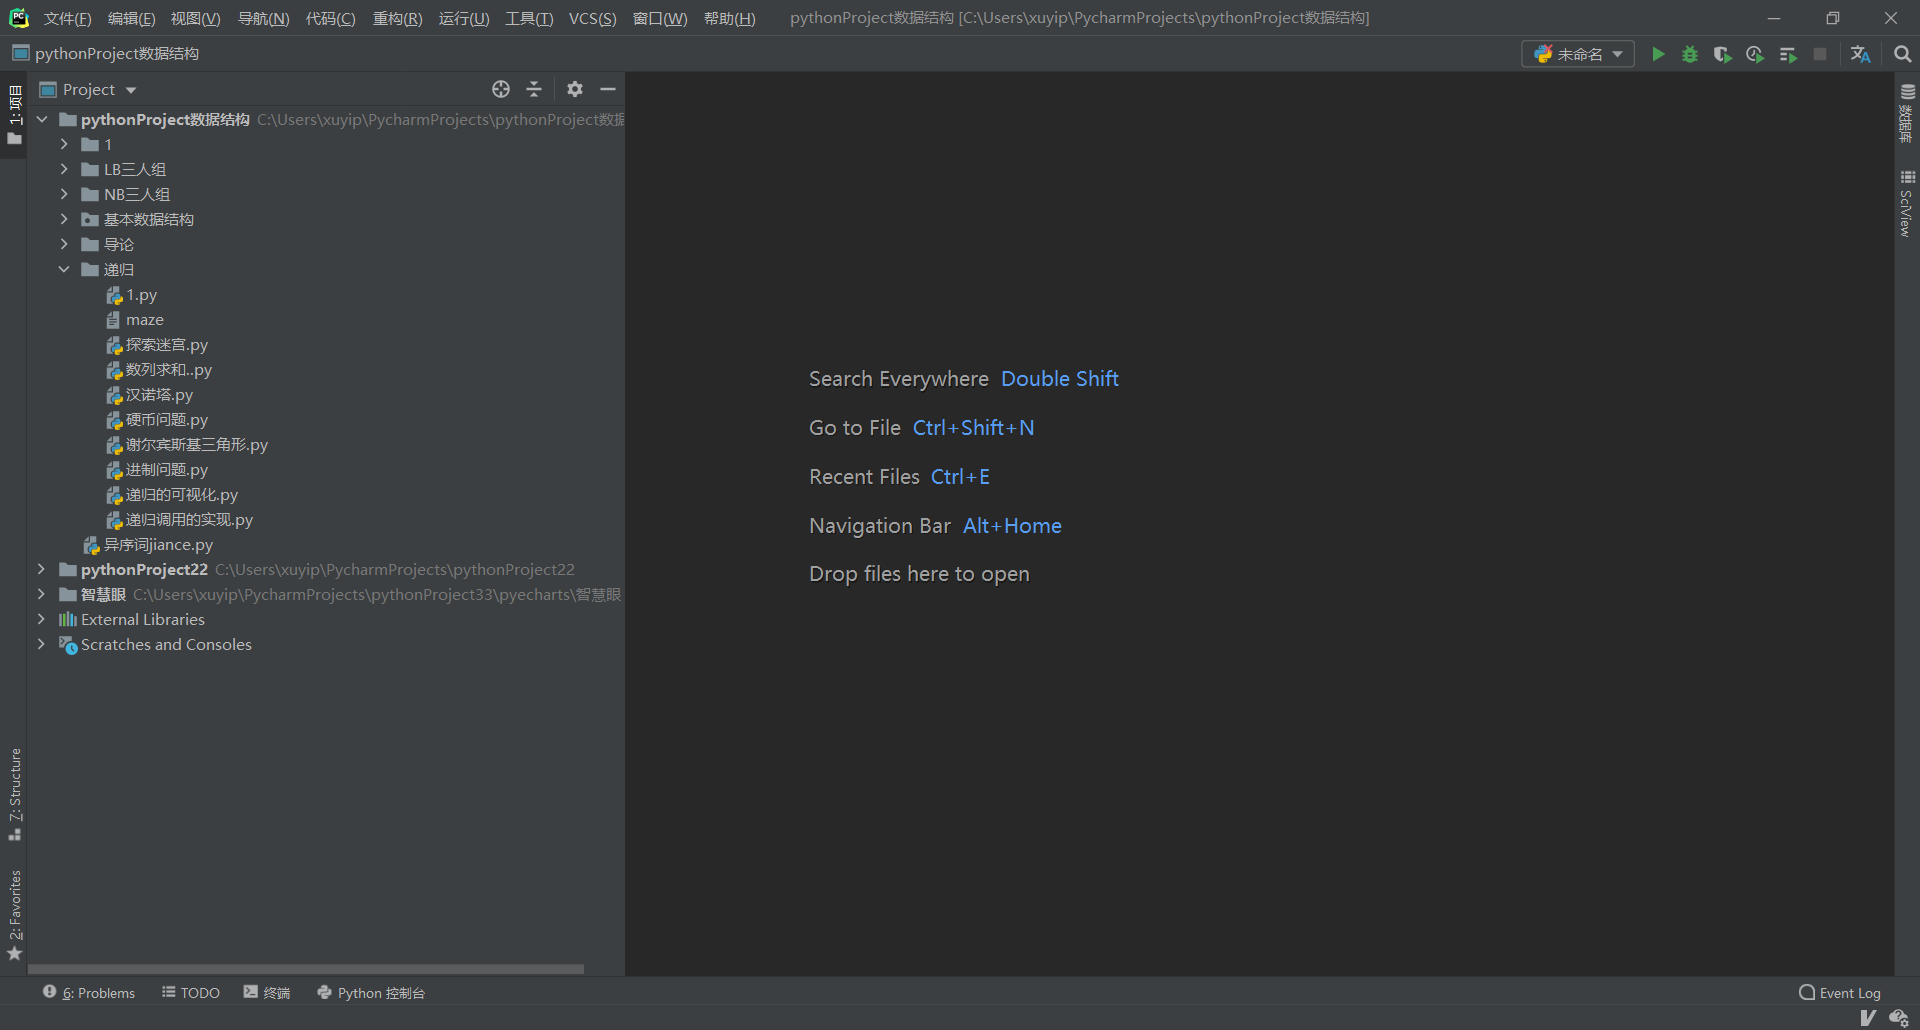Open the 重构(R) menu
The image size is (1920, 1030).
click(397, 19)
